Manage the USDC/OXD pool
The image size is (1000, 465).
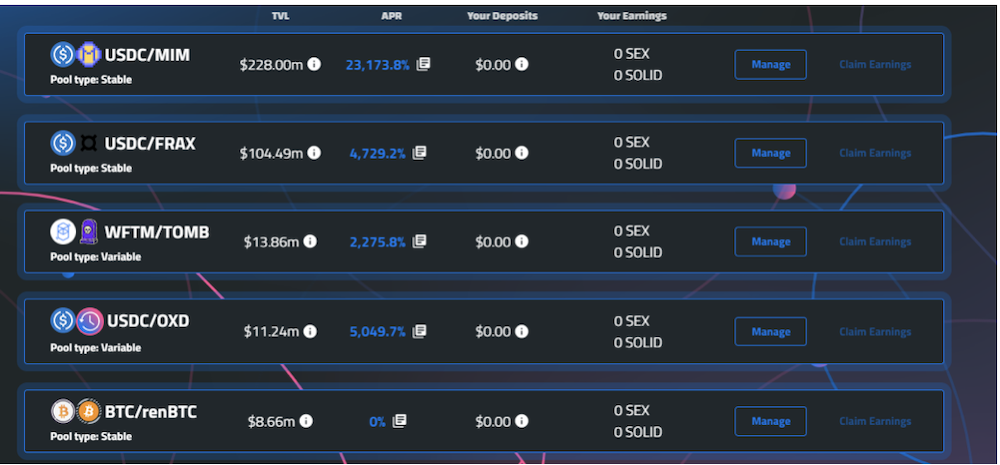[770, 332]
